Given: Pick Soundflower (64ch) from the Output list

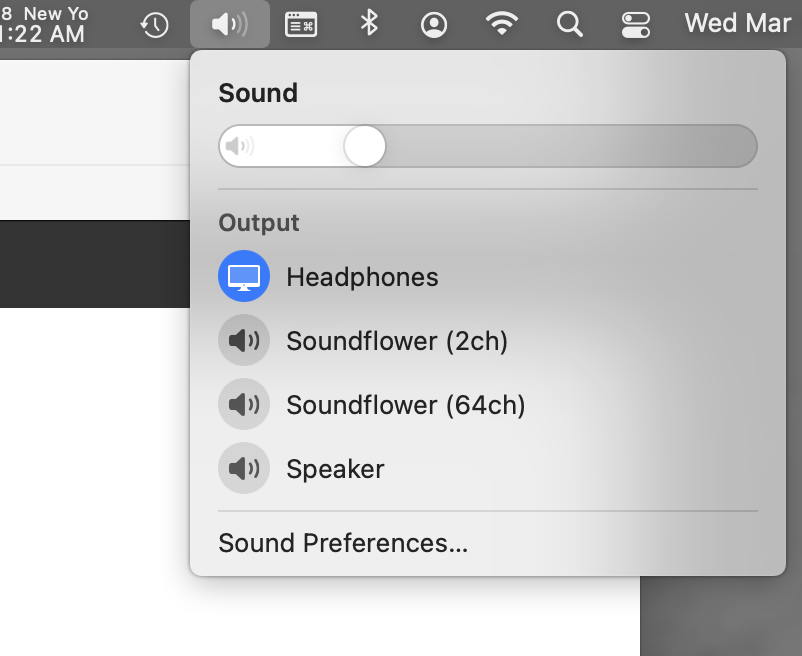Looking at the screenshot, I should pos(405,405).
